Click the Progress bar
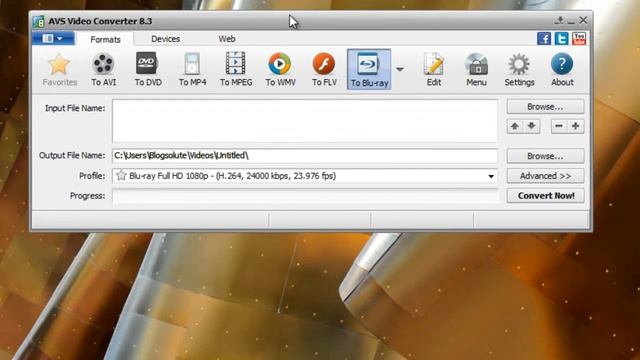The width and height of the screenshot is (640, 360). (x=305, y=196)
